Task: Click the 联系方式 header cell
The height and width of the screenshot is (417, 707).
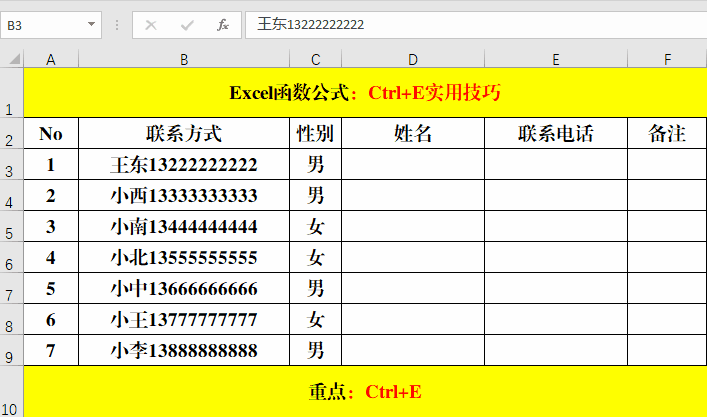Action: click(x=184, y=133)
